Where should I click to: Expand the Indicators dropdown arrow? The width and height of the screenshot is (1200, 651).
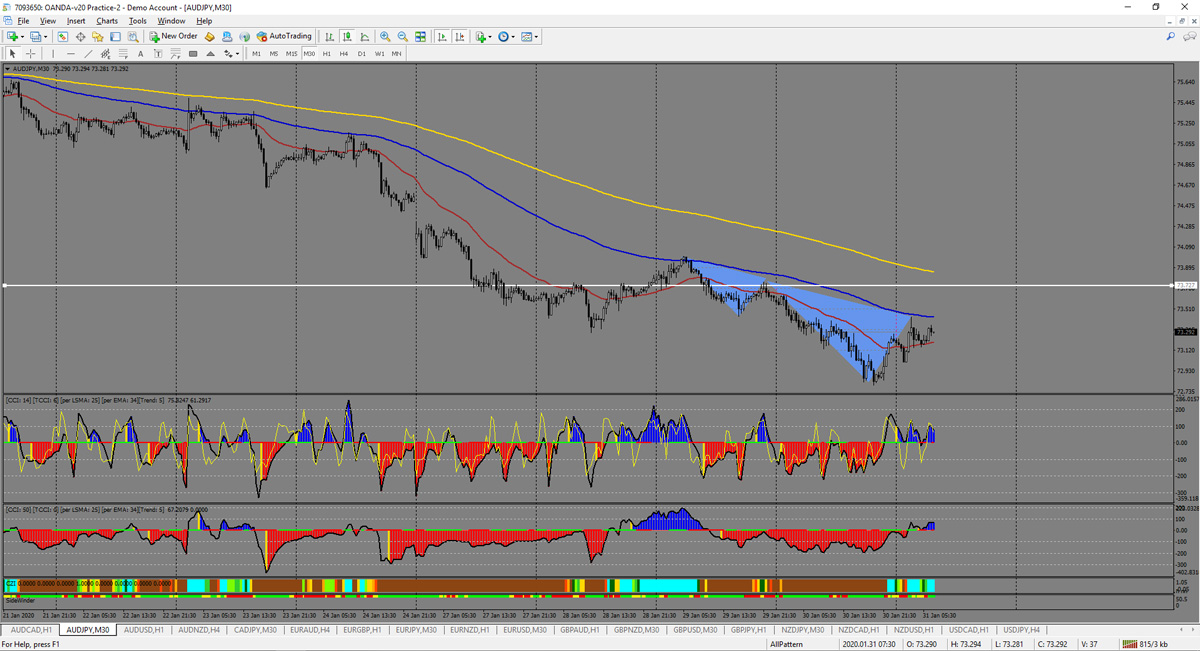491,37
